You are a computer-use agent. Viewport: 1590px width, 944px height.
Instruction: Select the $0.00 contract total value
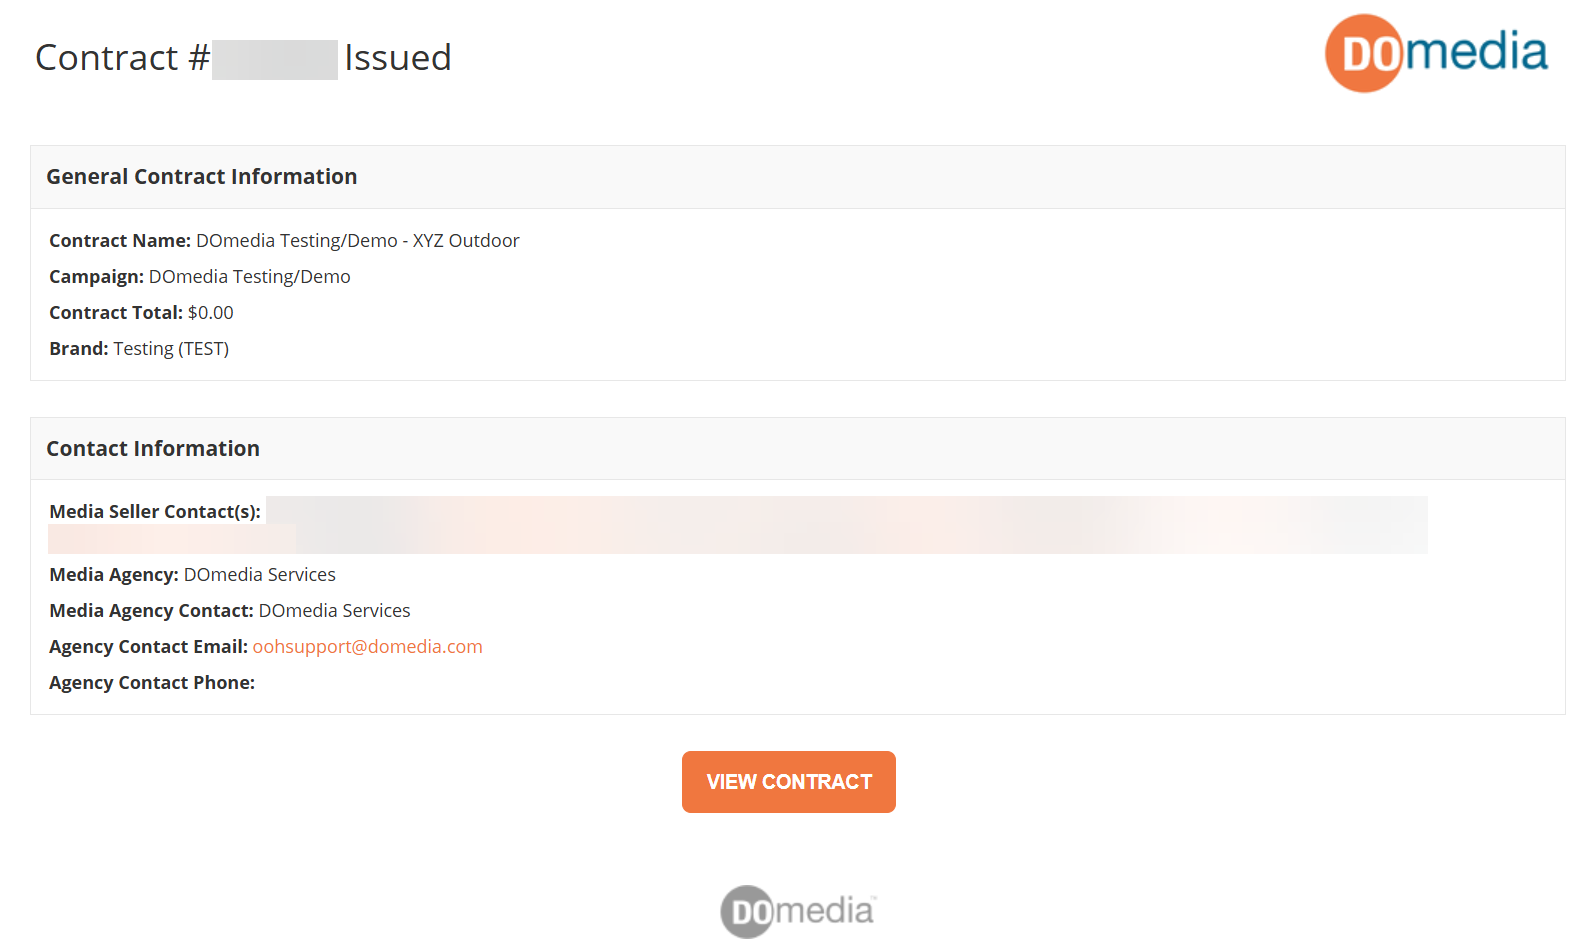(210, 313)
